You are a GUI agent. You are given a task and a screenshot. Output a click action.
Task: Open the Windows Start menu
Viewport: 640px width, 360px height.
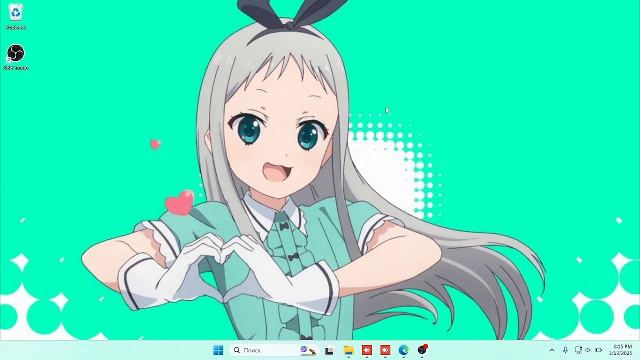coord(218,350)
